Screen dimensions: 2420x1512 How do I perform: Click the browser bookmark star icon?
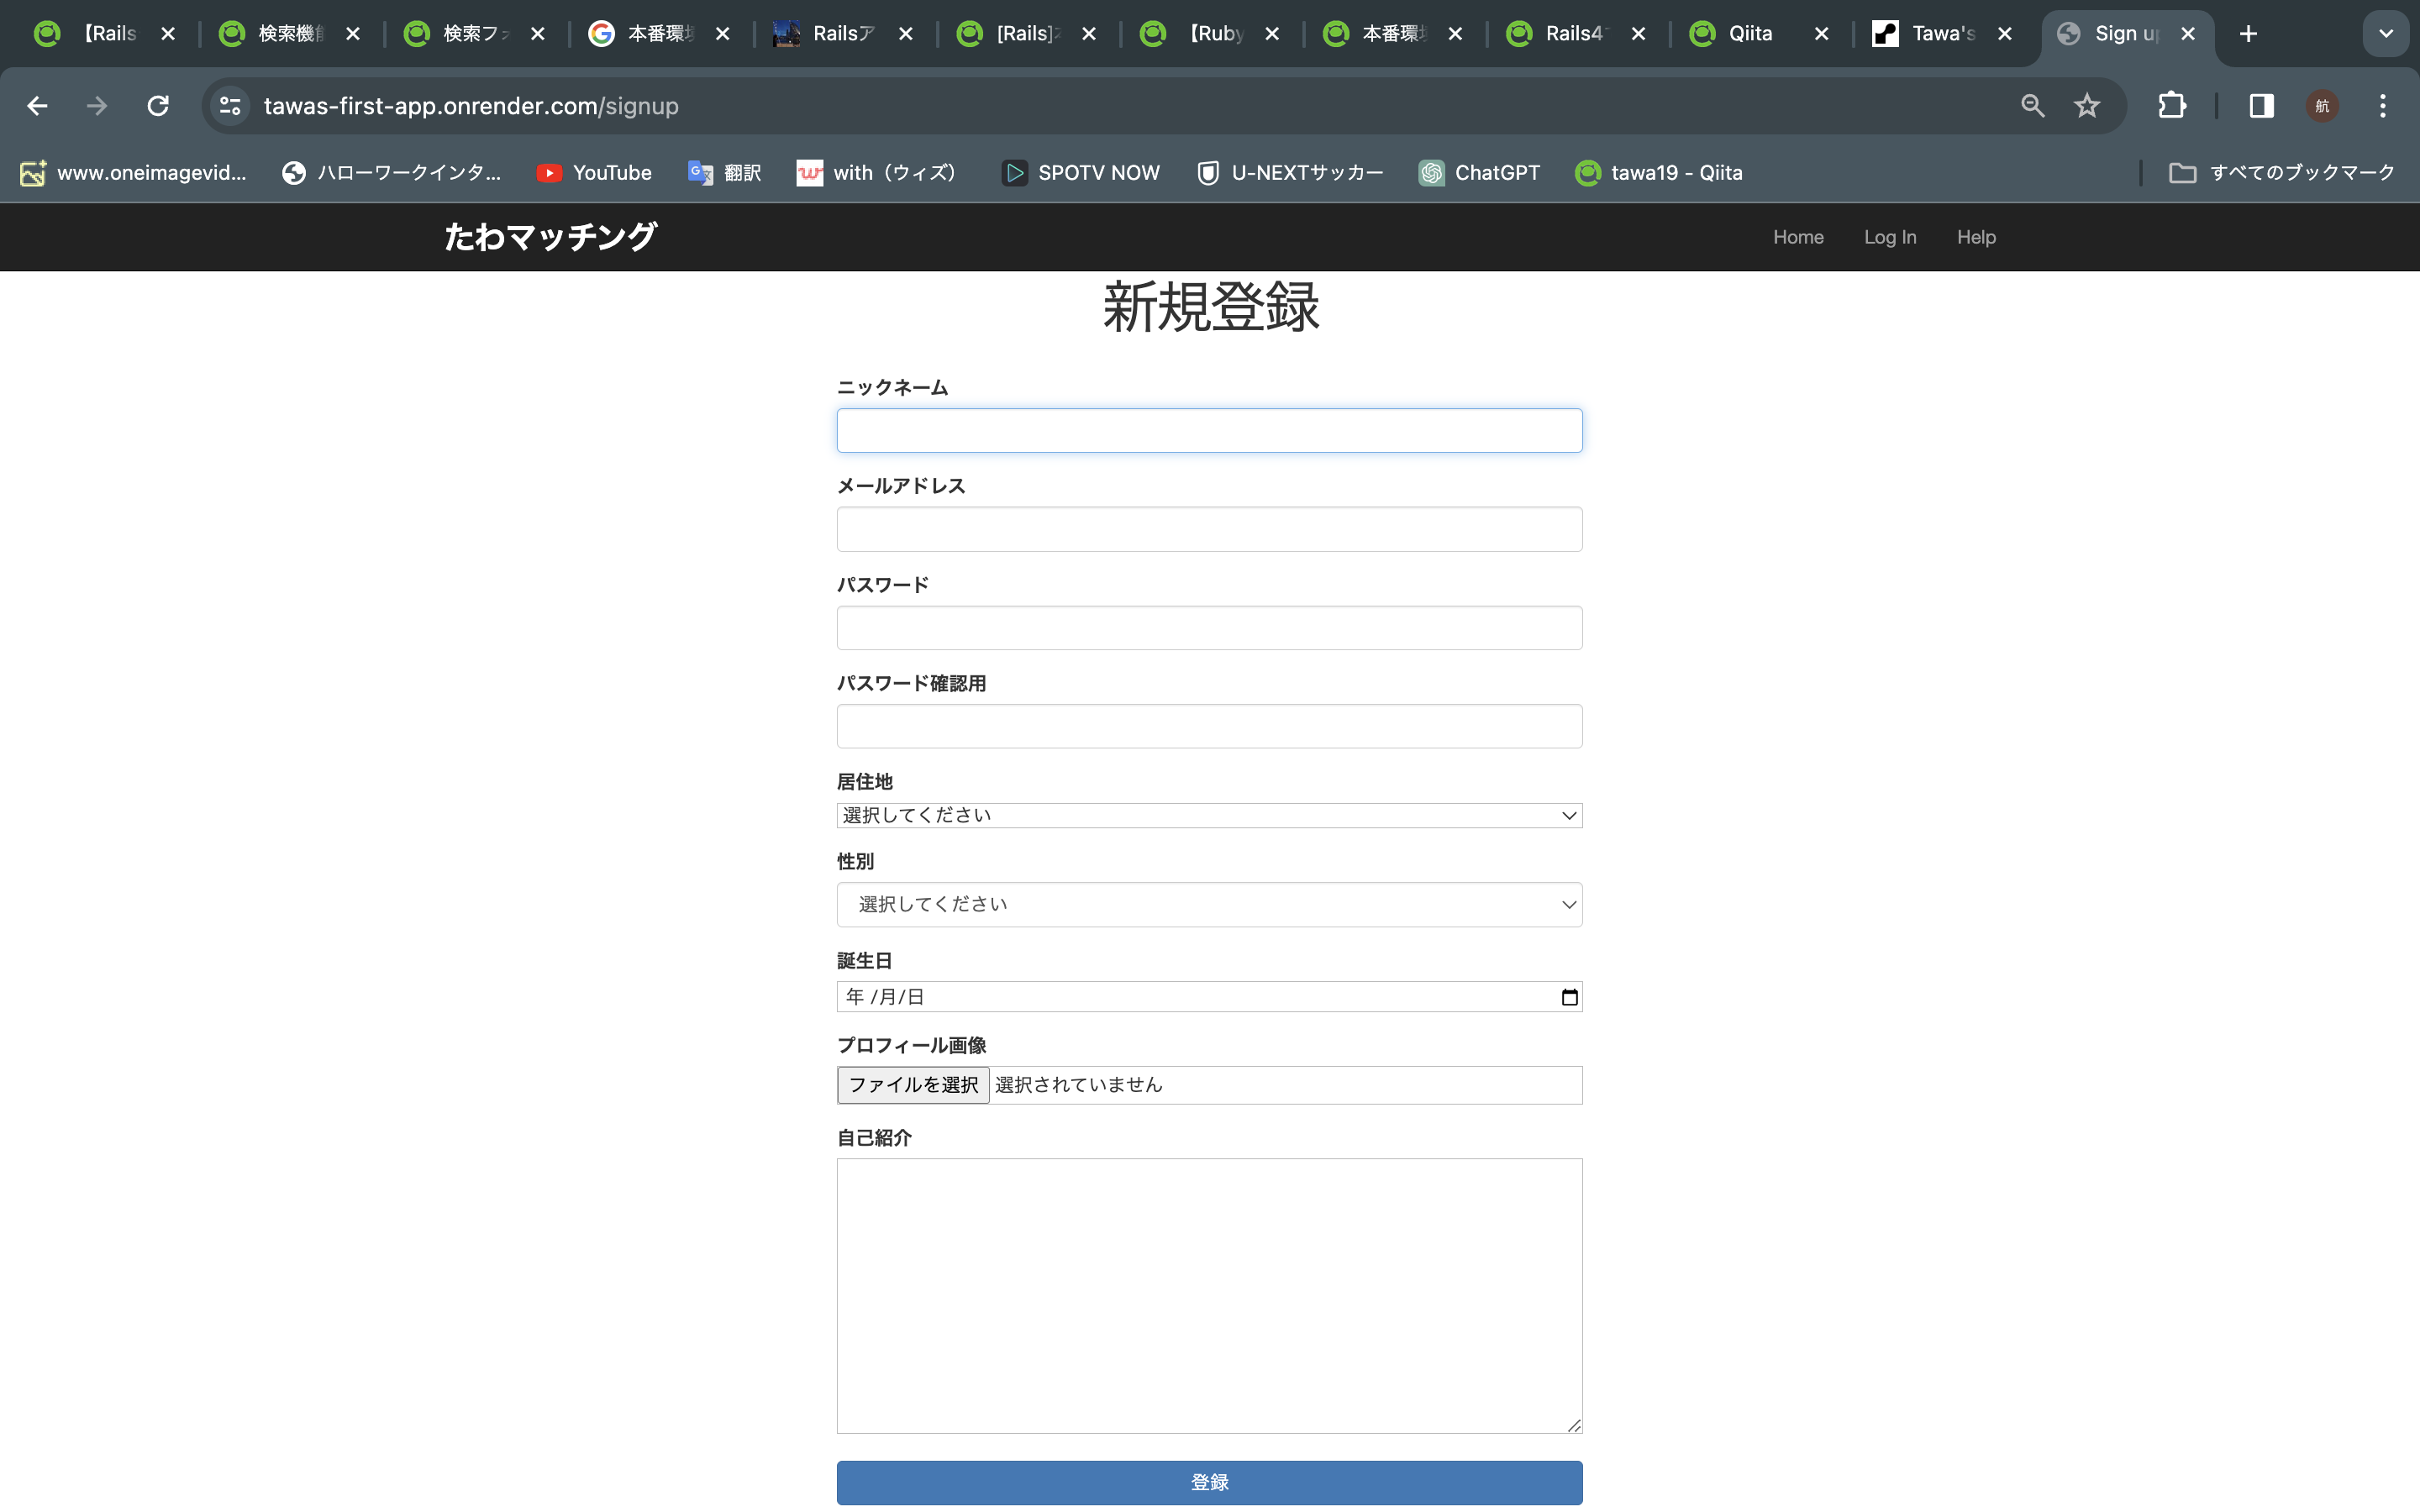click(2089, 104)
